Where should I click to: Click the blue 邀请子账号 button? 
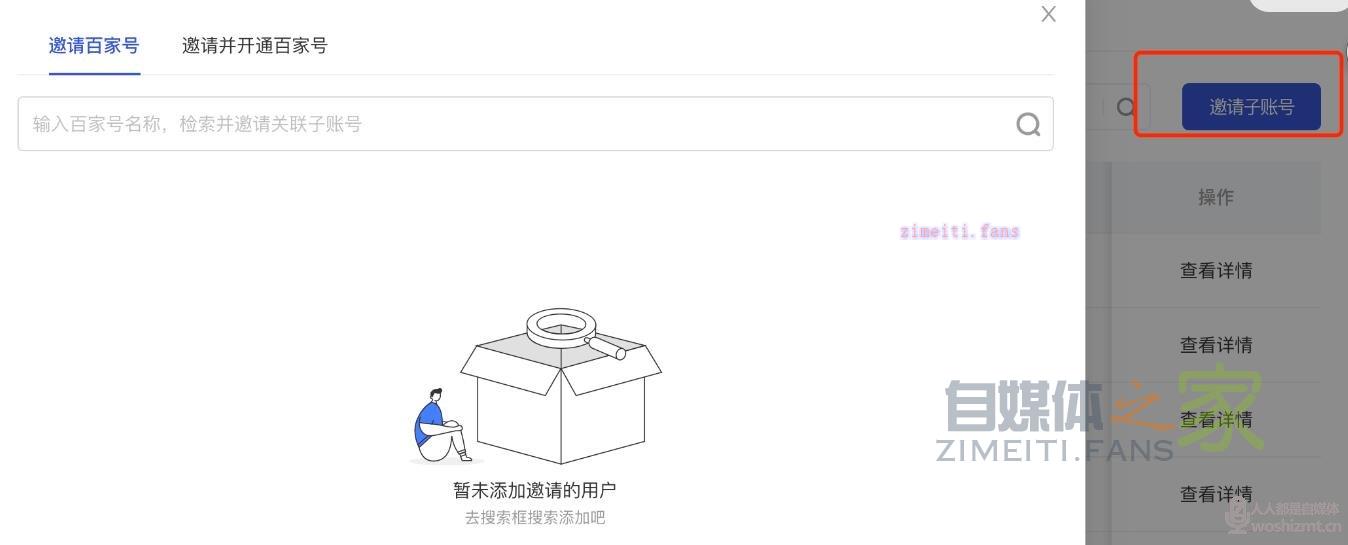click(x=1251, y=107)
